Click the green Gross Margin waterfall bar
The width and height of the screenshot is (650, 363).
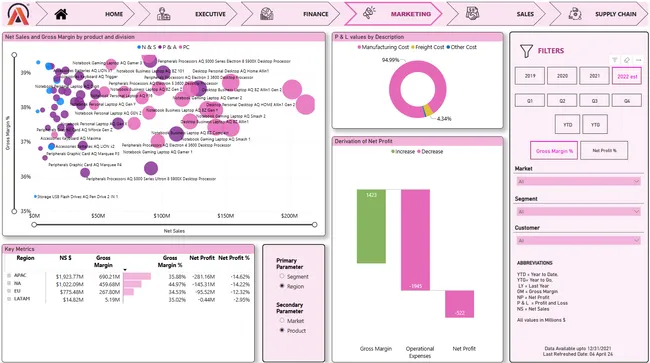tap(371, 226)
